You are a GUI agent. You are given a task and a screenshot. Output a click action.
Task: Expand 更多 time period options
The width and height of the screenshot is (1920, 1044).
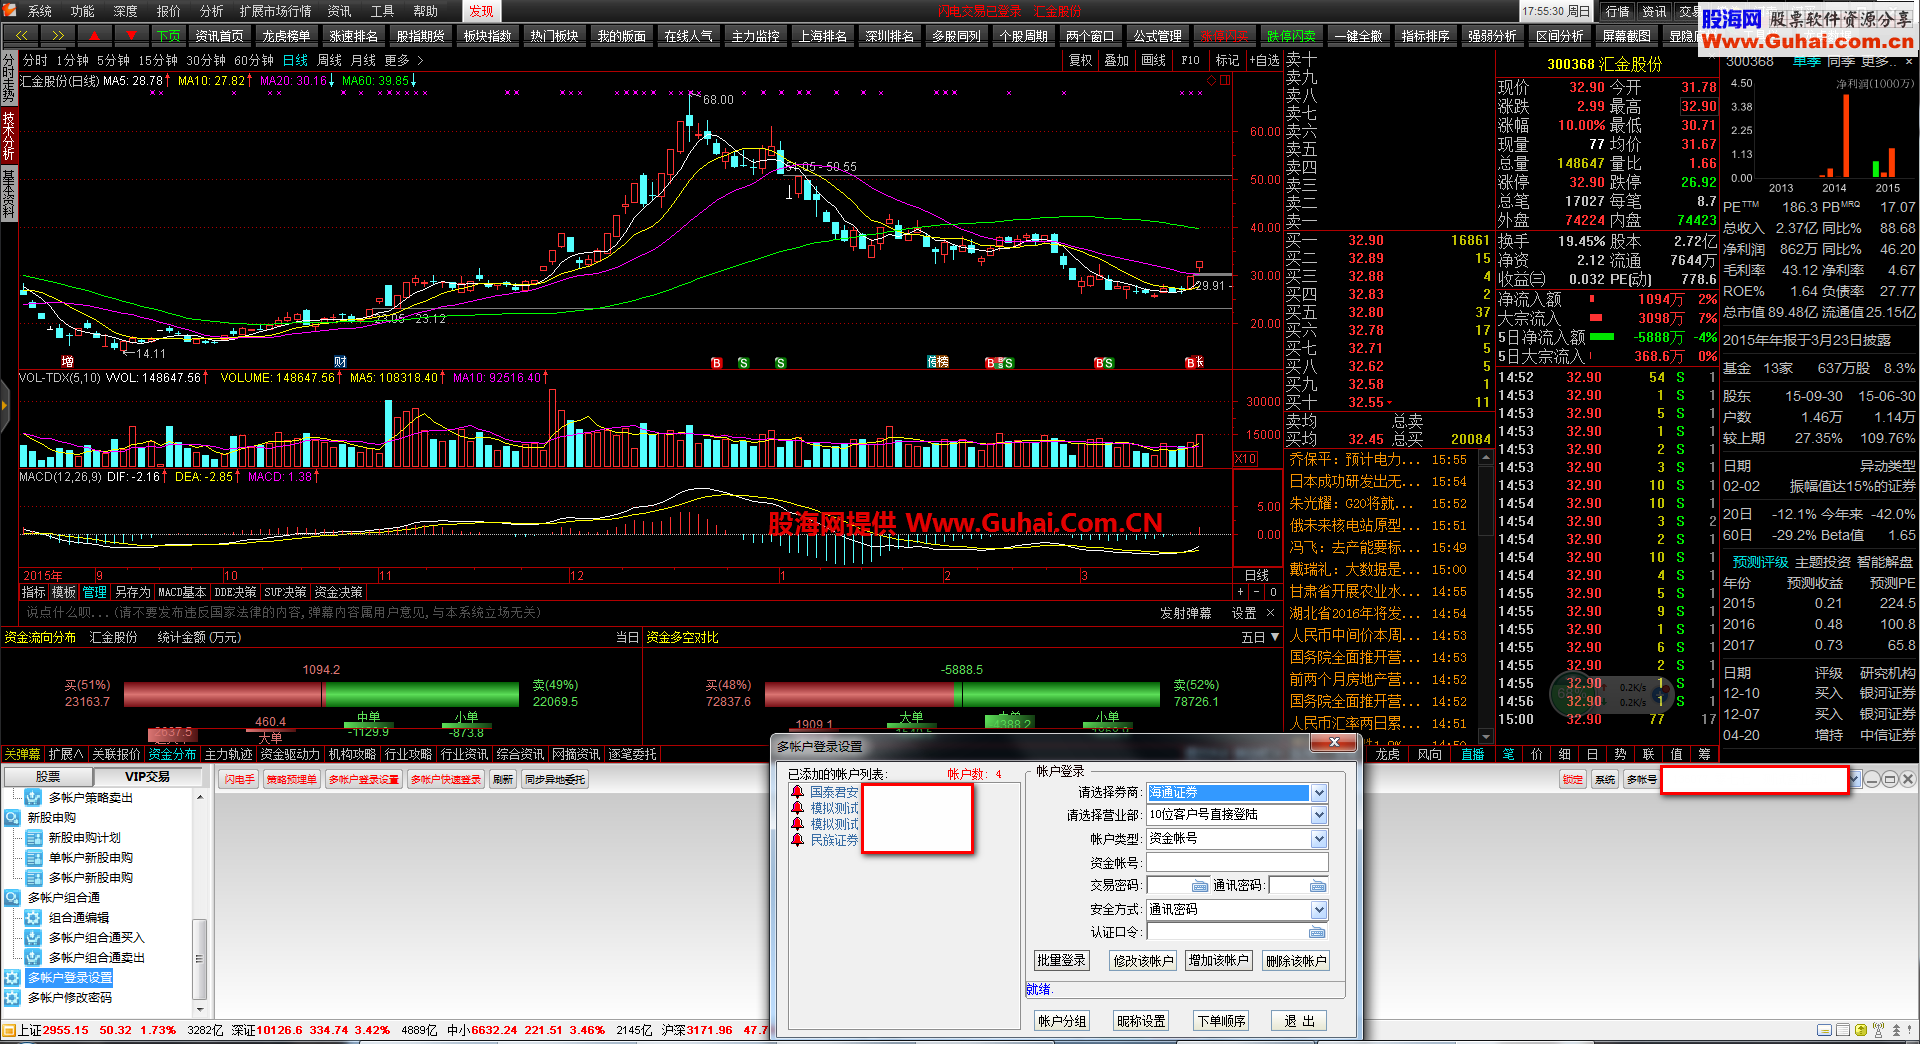point(404,61)
